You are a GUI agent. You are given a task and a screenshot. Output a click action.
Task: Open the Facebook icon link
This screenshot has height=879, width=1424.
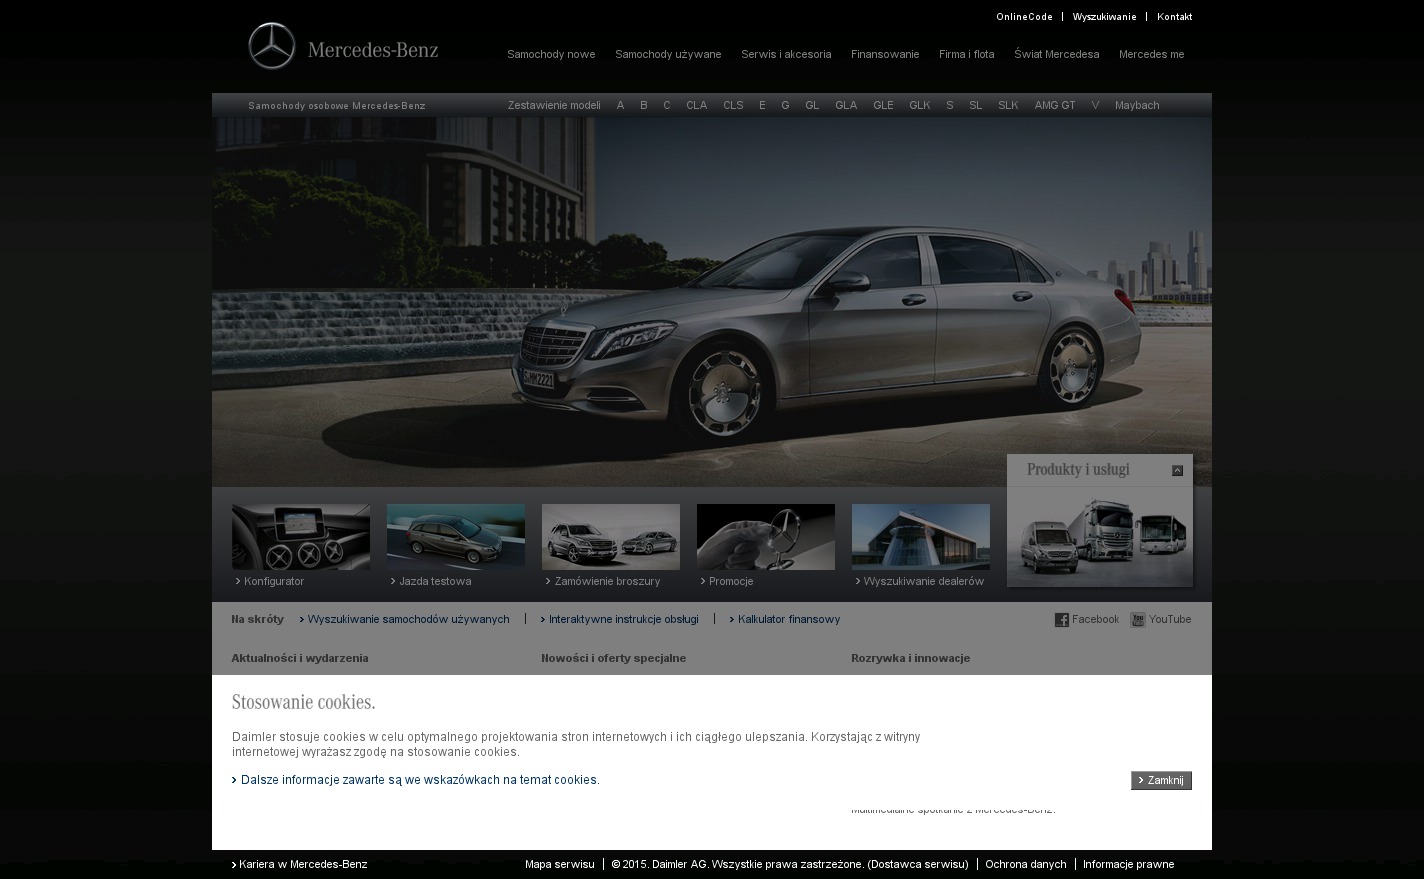pyautogui.click(x=1062, y=620)
